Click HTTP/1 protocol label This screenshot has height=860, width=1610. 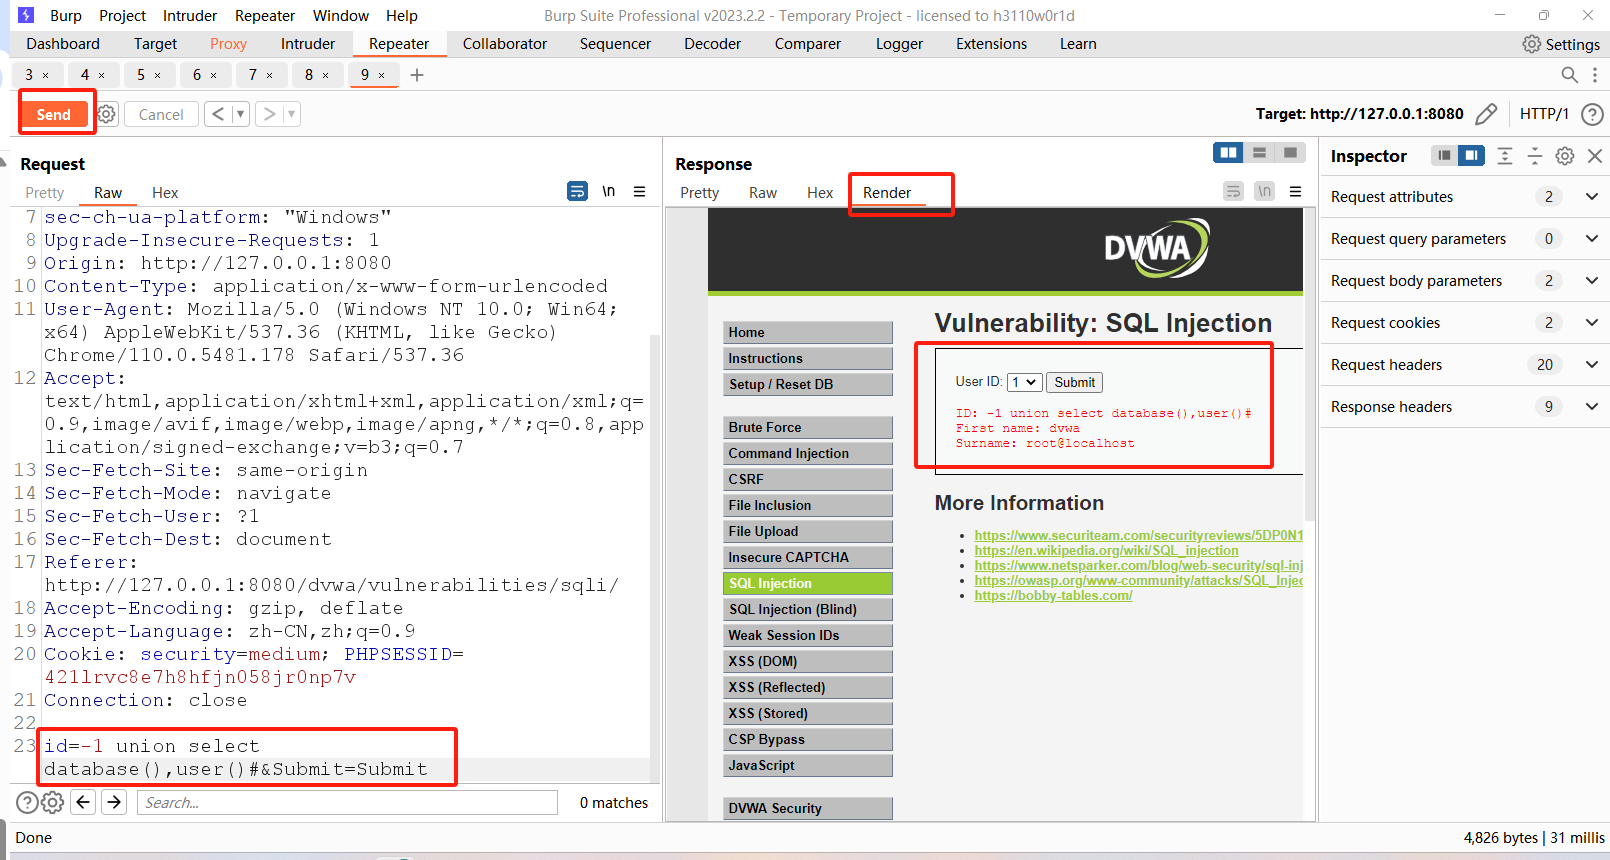tap(1544, 114)
